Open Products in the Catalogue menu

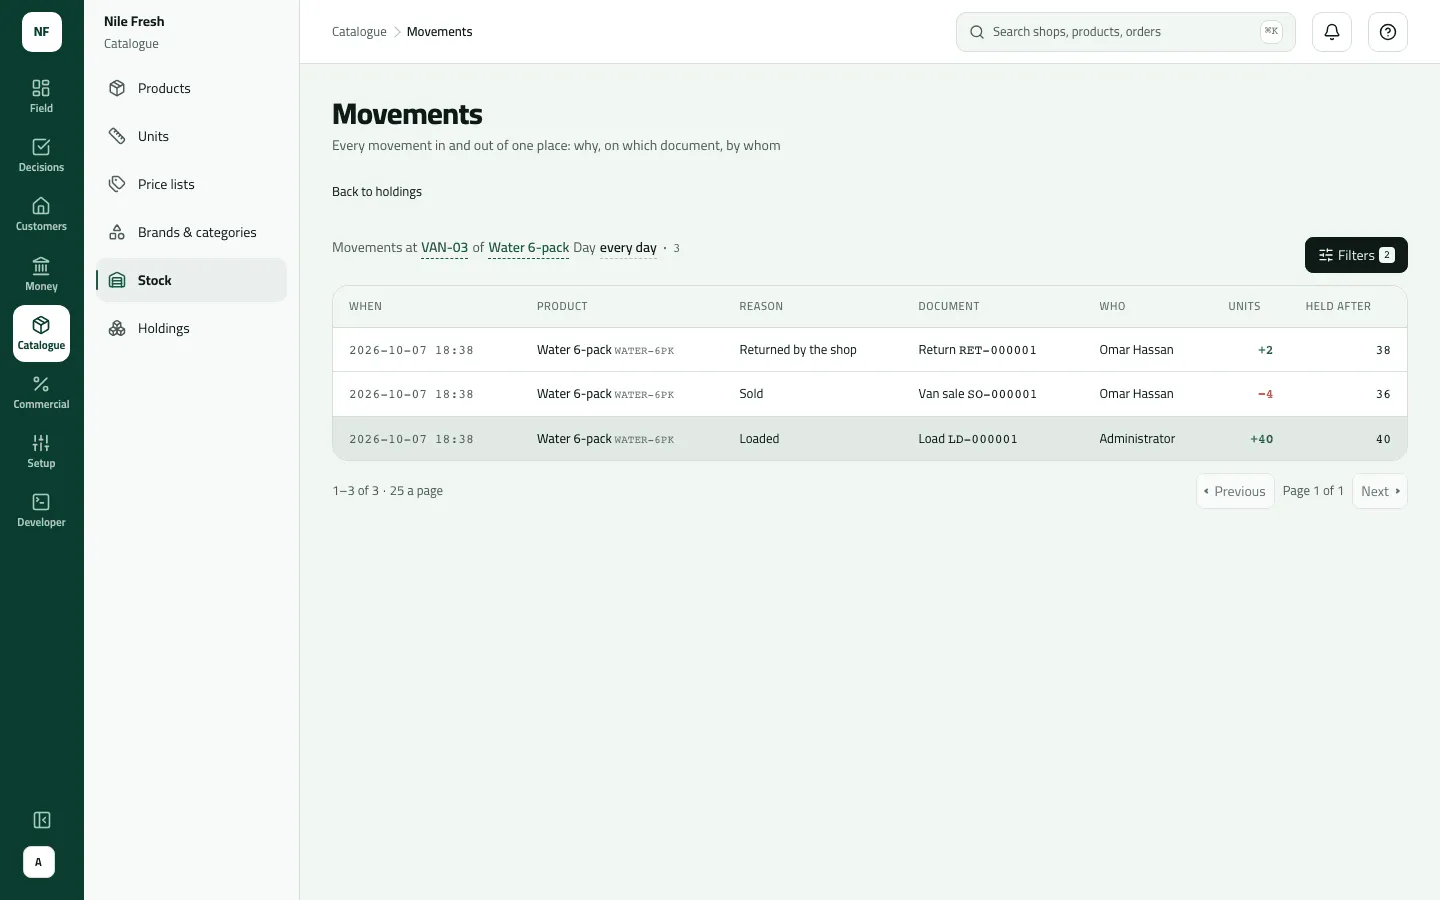pos(191,88)
